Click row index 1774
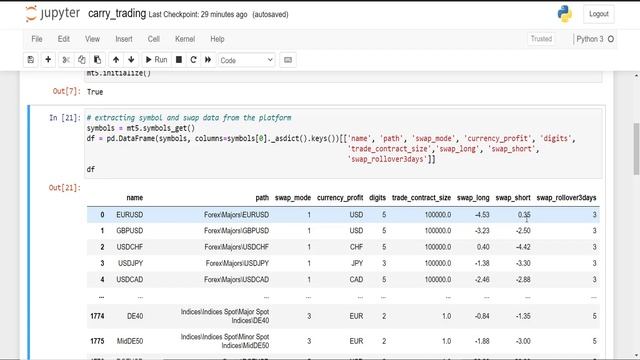Viewport: 640px width, 360px height. point(97,316)
